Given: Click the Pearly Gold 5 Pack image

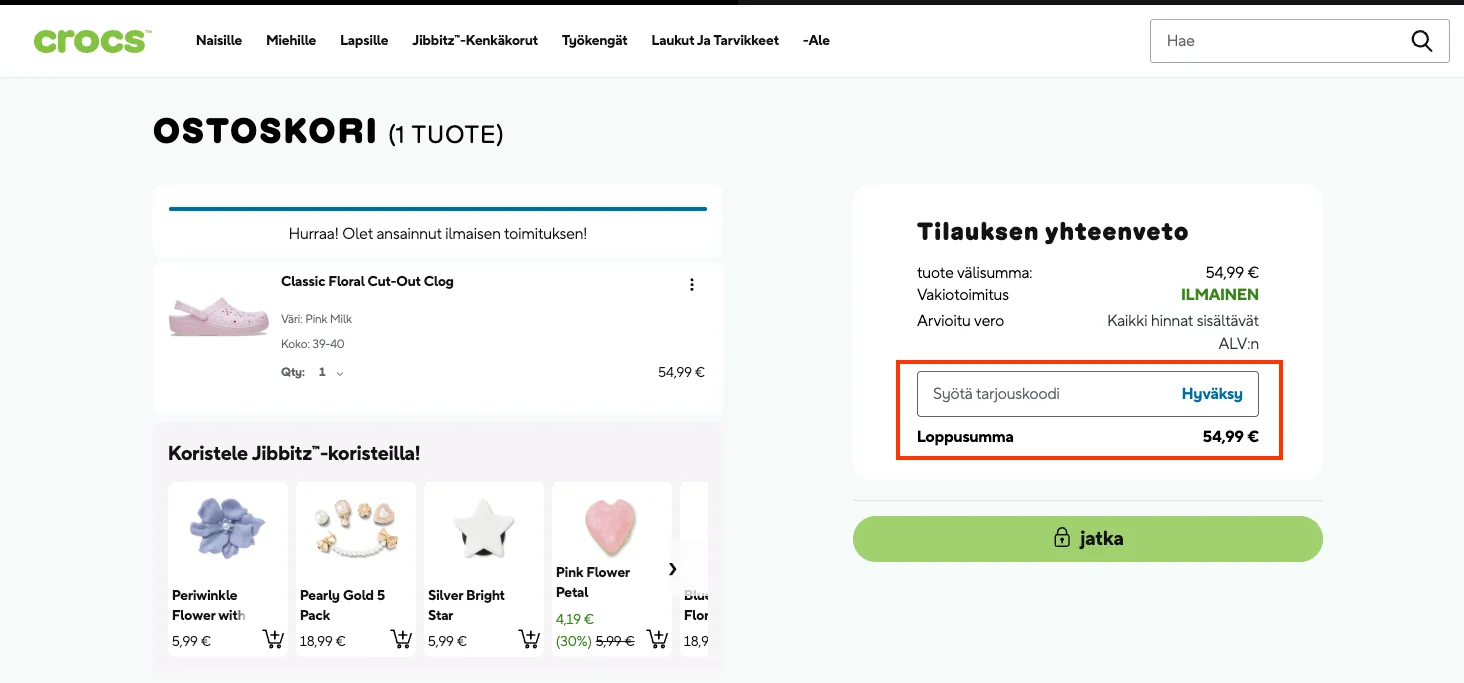Looking at the screenshot, I should [x=356, y=528].
